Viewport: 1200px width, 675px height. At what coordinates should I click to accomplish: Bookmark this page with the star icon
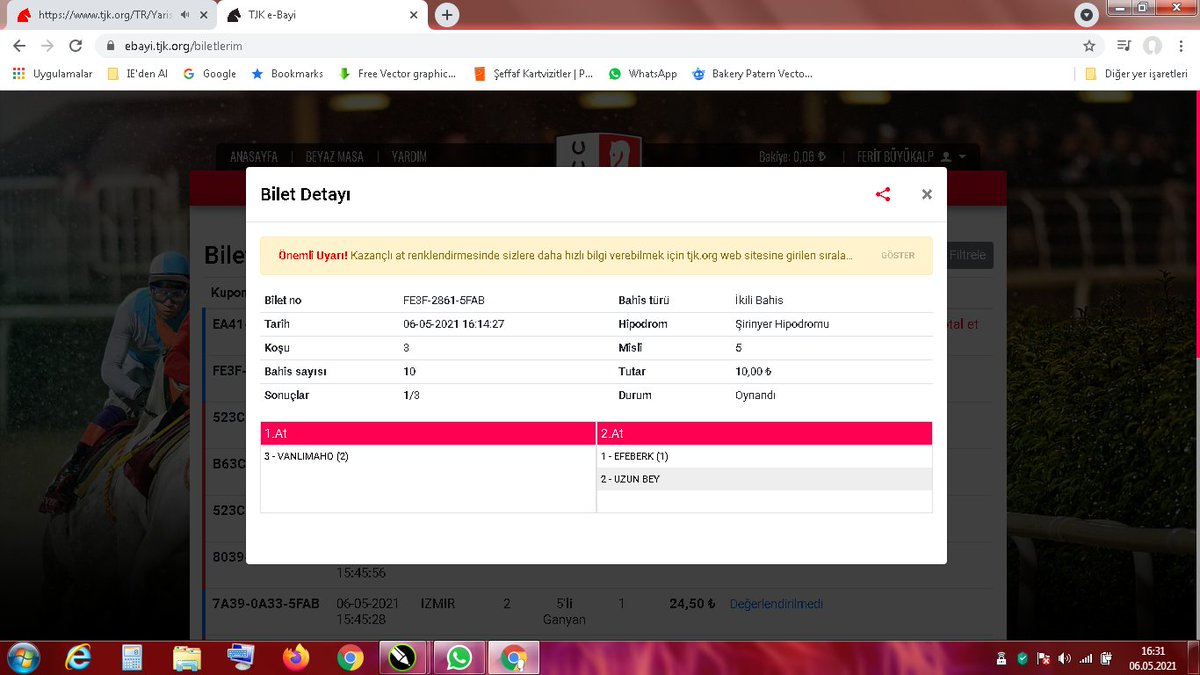point(1089,46)
